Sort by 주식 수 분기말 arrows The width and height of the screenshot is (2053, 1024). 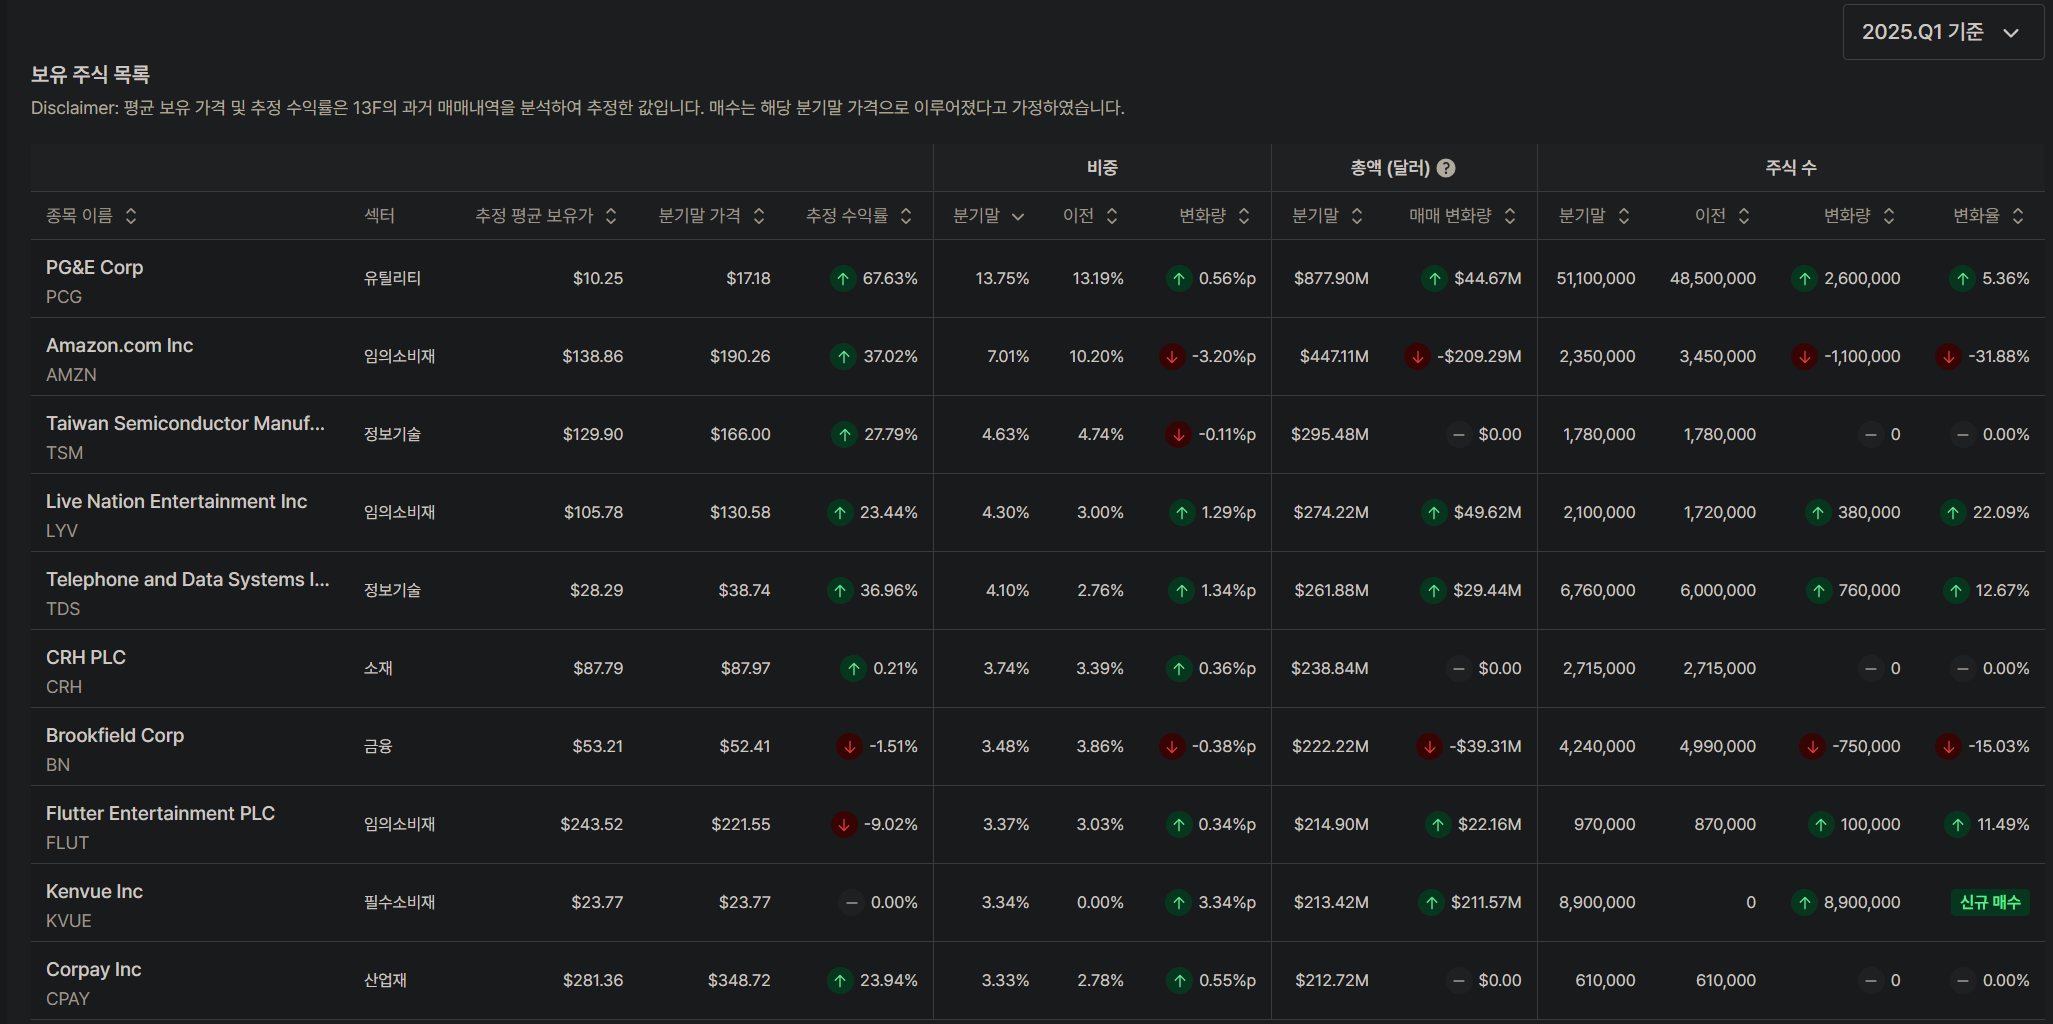tap(1624, 216)
